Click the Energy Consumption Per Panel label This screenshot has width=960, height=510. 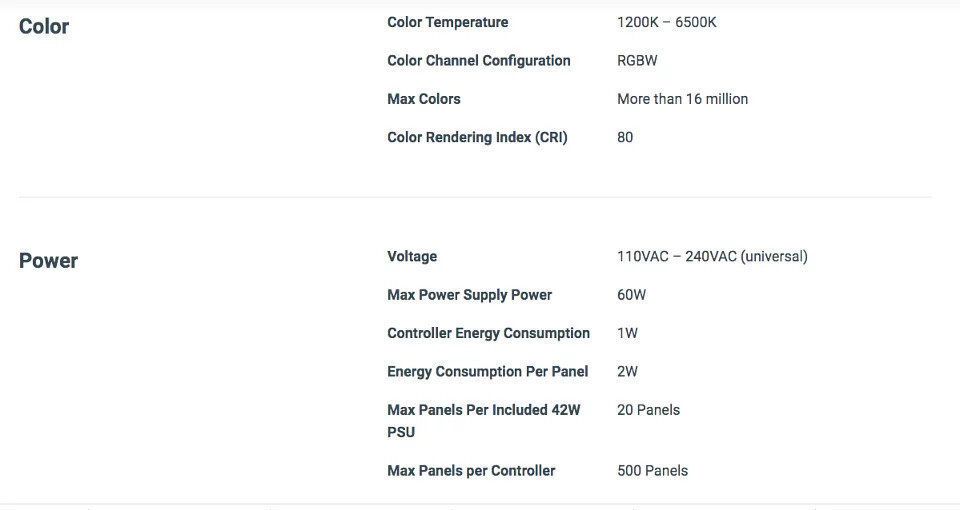tap(487, 372)
